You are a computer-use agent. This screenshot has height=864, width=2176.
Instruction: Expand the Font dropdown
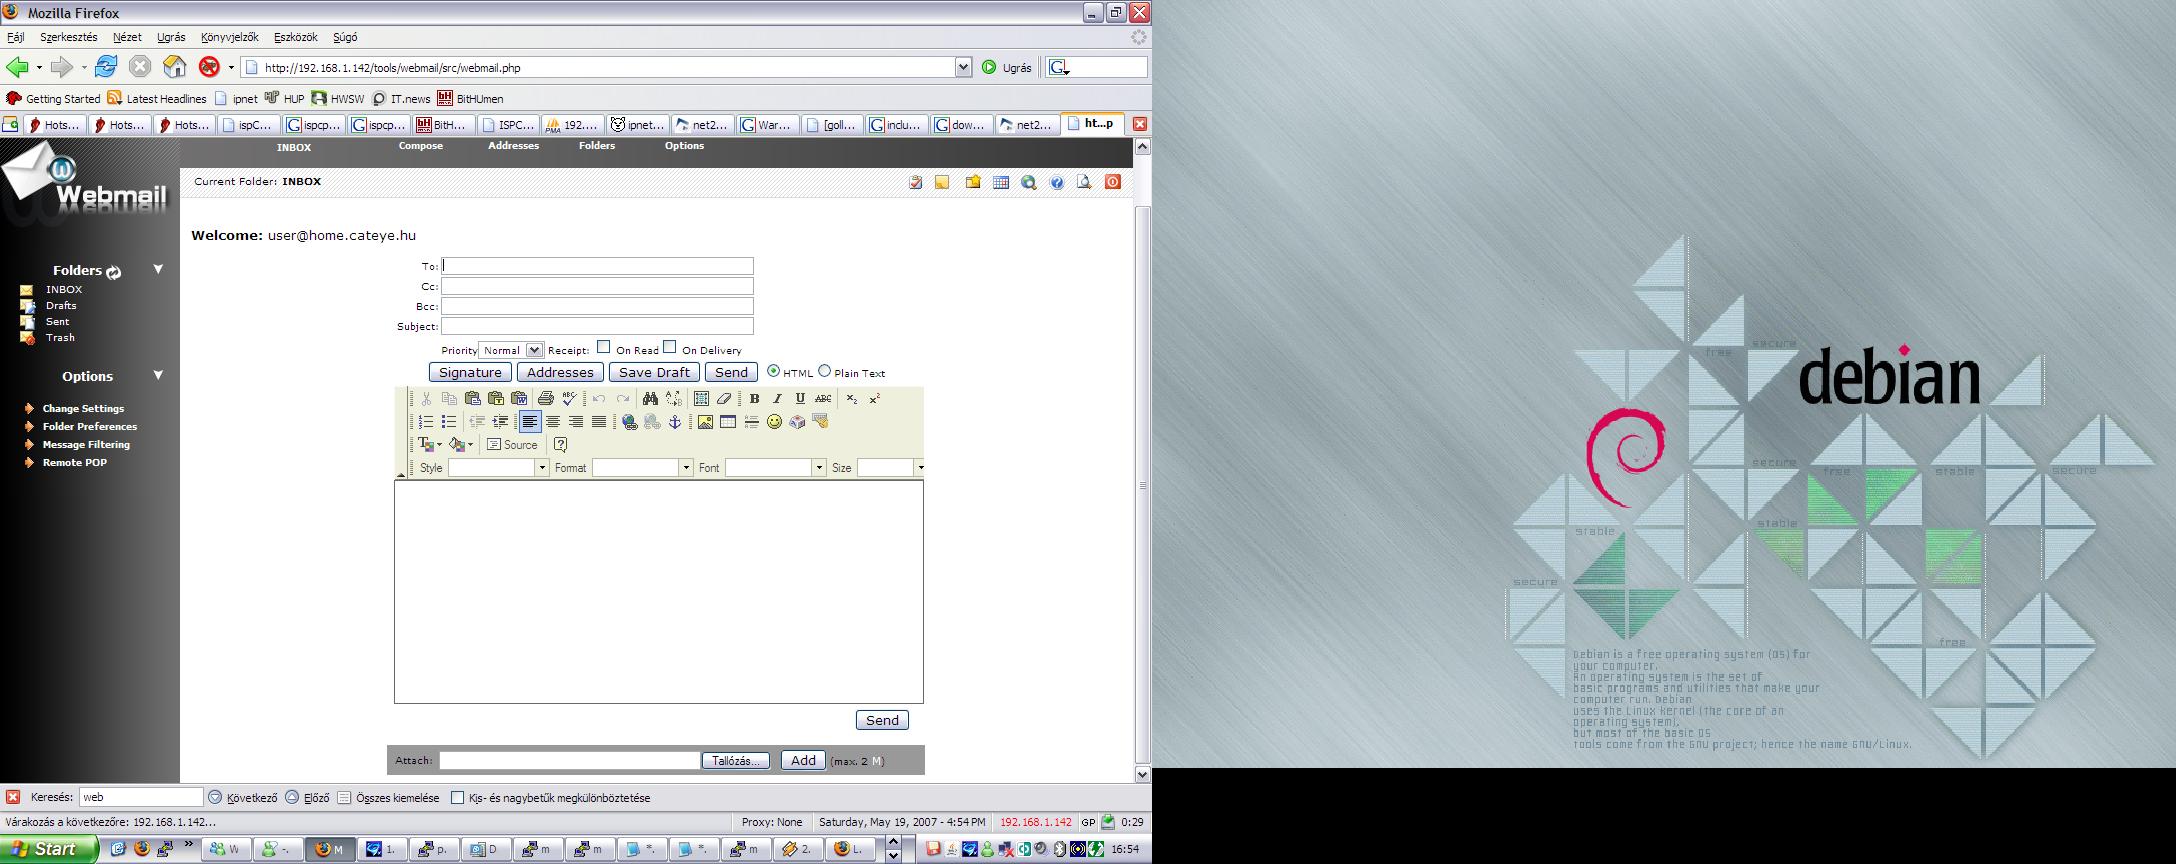pyautogui.click(x=818, y=468)
